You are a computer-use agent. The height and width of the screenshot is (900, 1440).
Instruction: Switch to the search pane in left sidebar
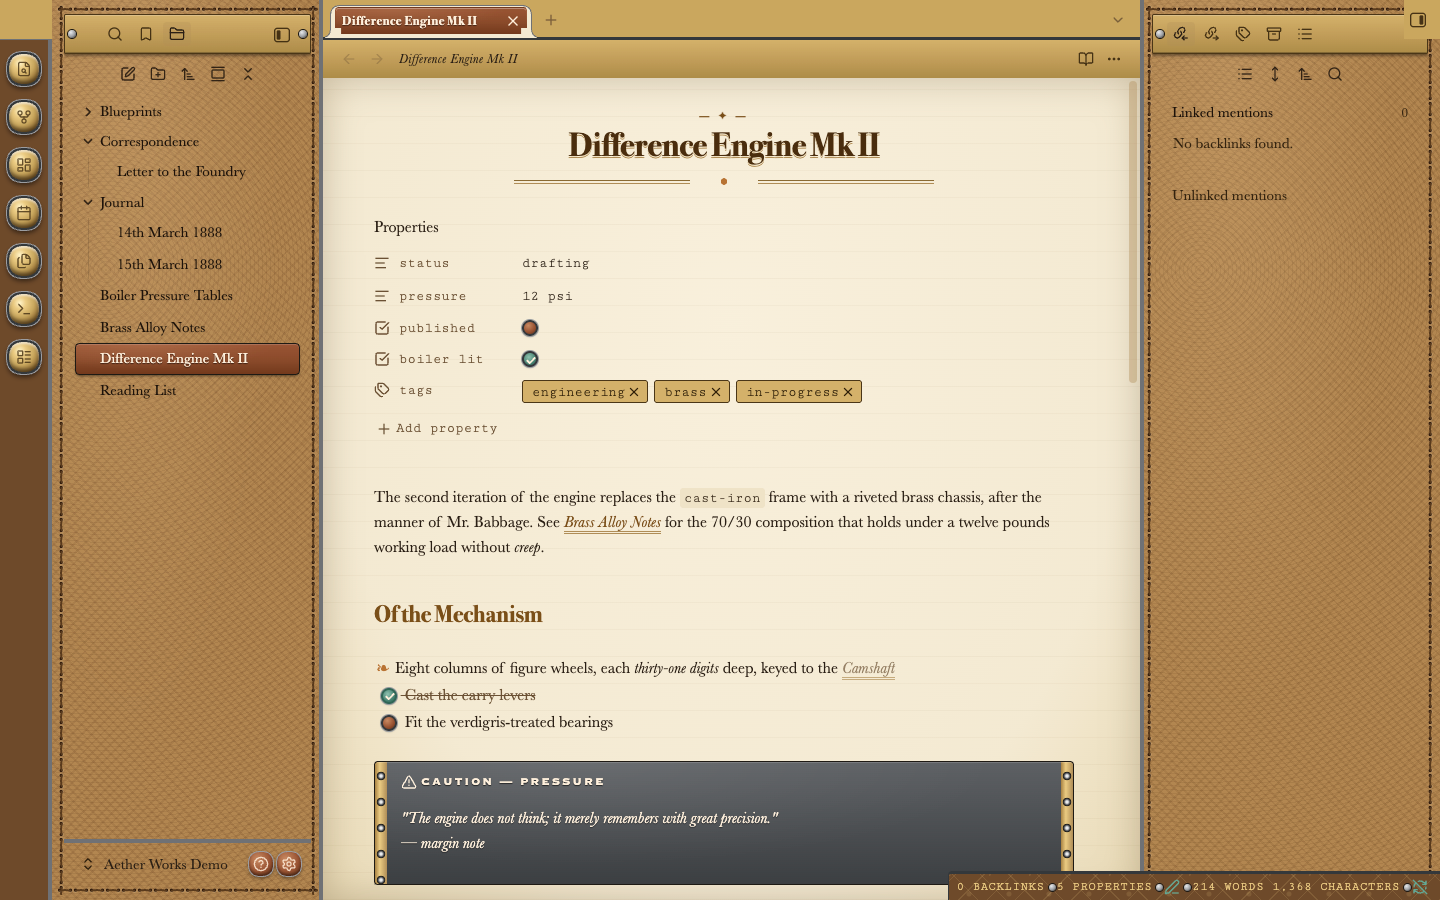tap(115, 34)
